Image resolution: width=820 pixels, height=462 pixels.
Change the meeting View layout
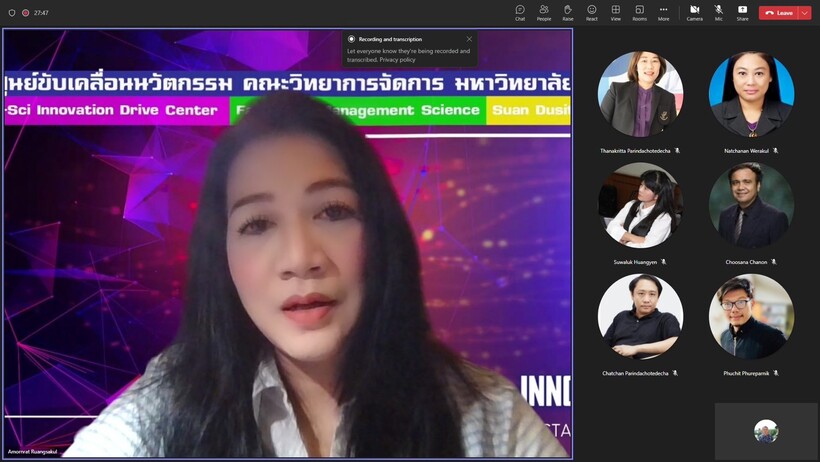point(616,13)
